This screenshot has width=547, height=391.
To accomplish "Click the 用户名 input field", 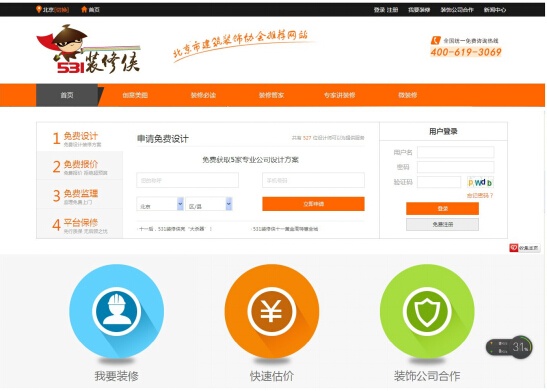I will 456,152.
